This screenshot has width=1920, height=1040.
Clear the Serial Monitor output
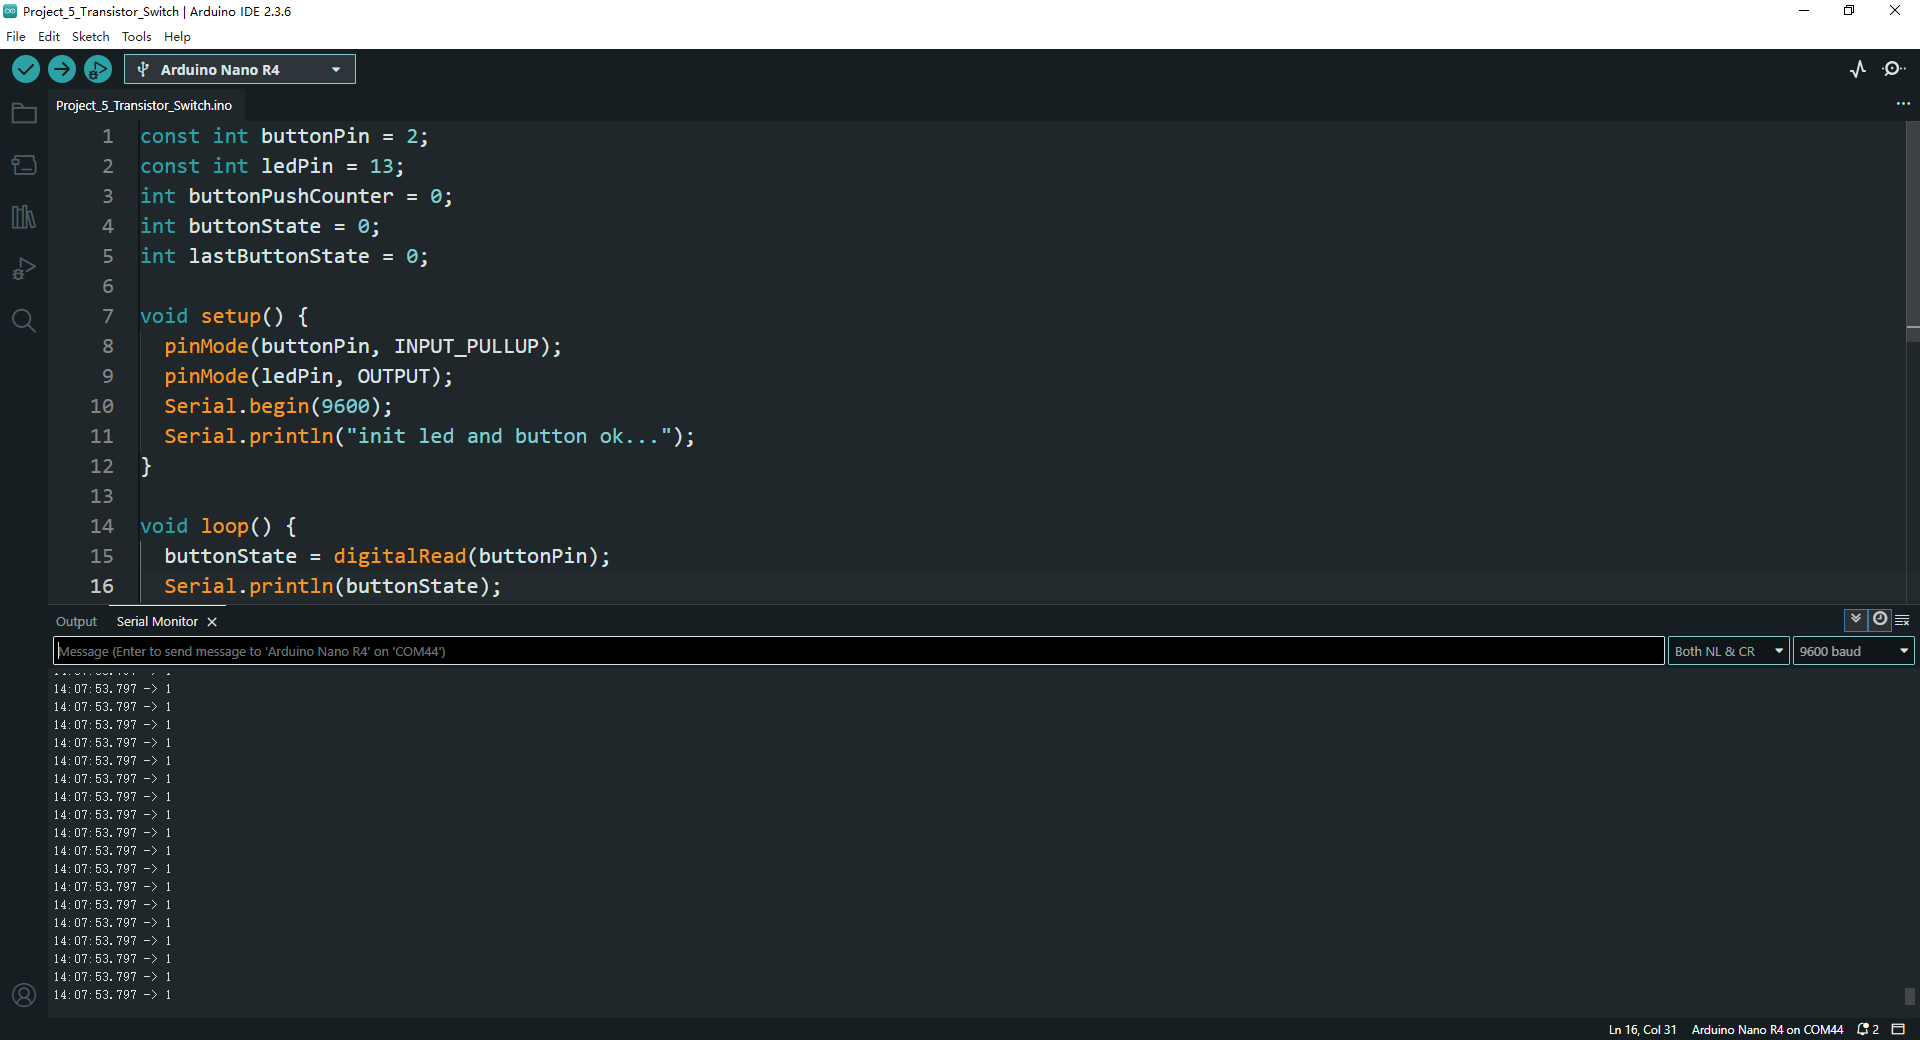click(1902, 620)
